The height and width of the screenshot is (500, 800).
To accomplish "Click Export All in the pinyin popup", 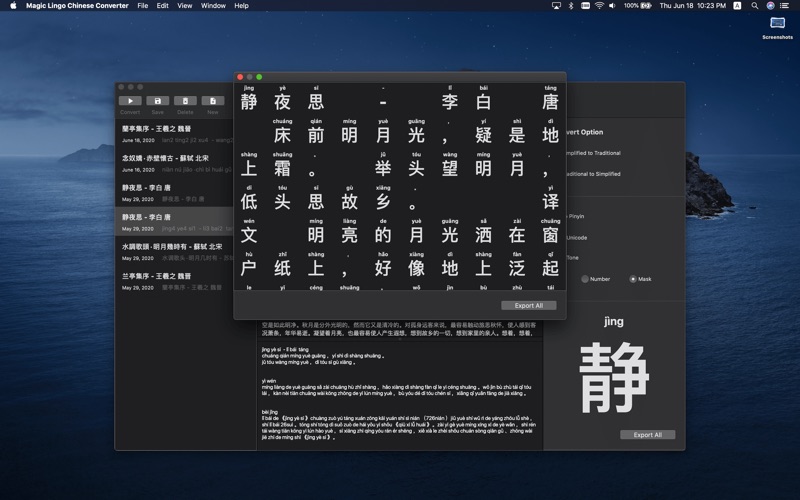I will pyautogui.click(x=528, y=305).
